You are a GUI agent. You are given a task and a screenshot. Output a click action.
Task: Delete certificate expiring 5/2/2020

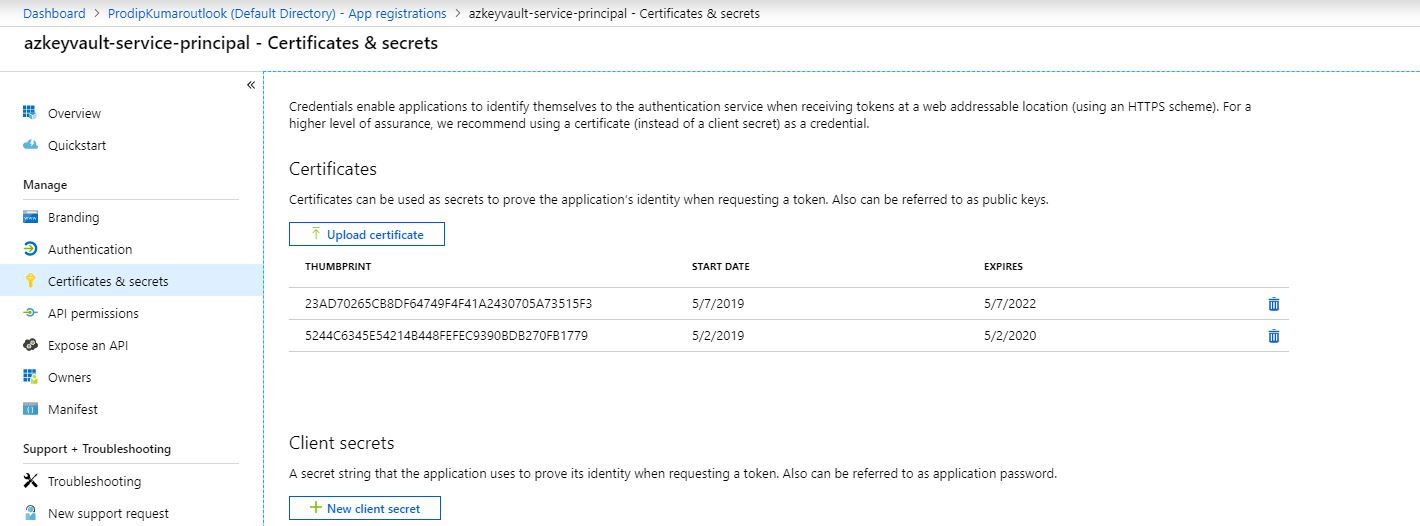(1273, 336)
